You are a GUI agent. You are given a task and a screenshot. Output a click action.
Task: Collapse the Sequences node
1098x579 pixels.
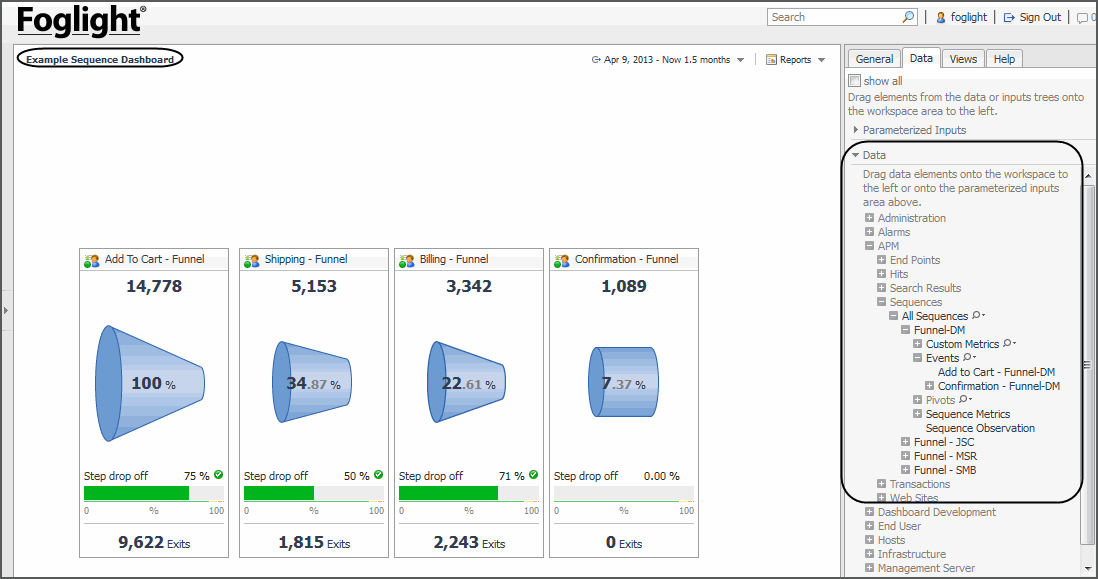(x=882, y=302)
